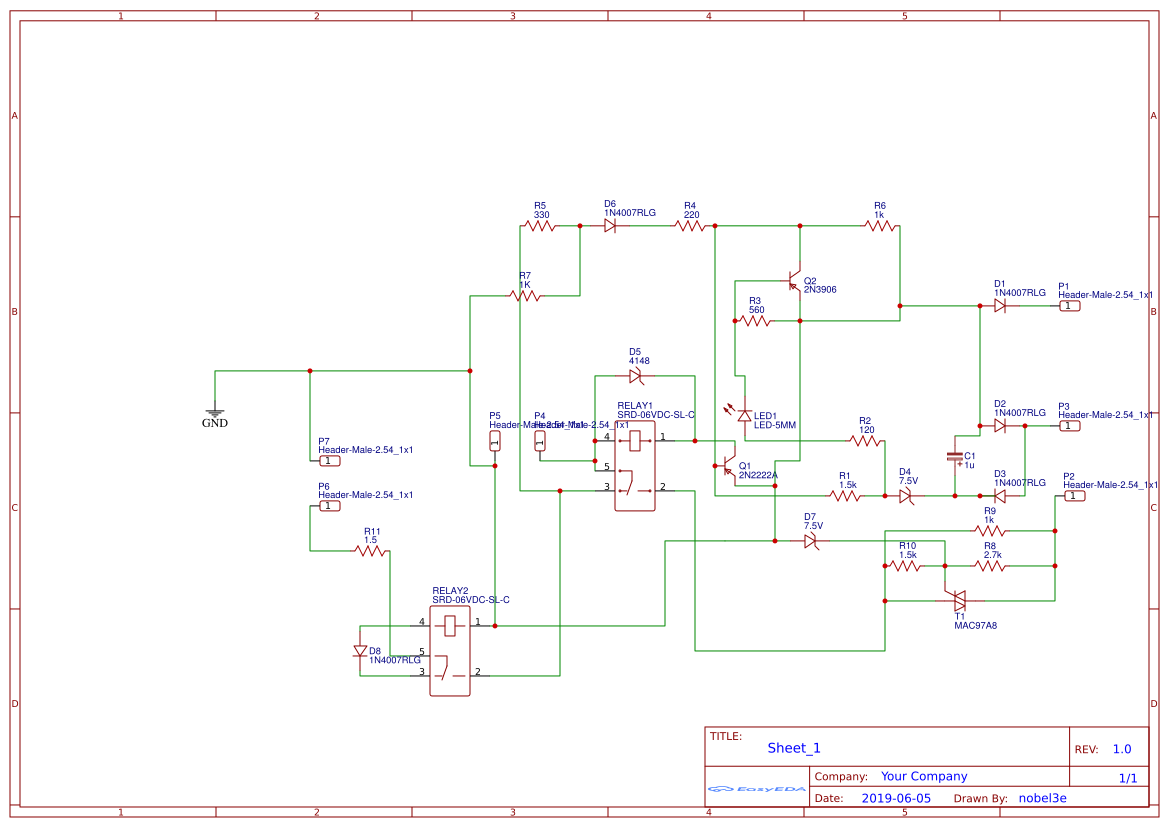Pick the R6 1k resistor symbol
Image resolution: width=1169 pixels, height=827 pixels.
pyautogui.click(x=880, y=225)
